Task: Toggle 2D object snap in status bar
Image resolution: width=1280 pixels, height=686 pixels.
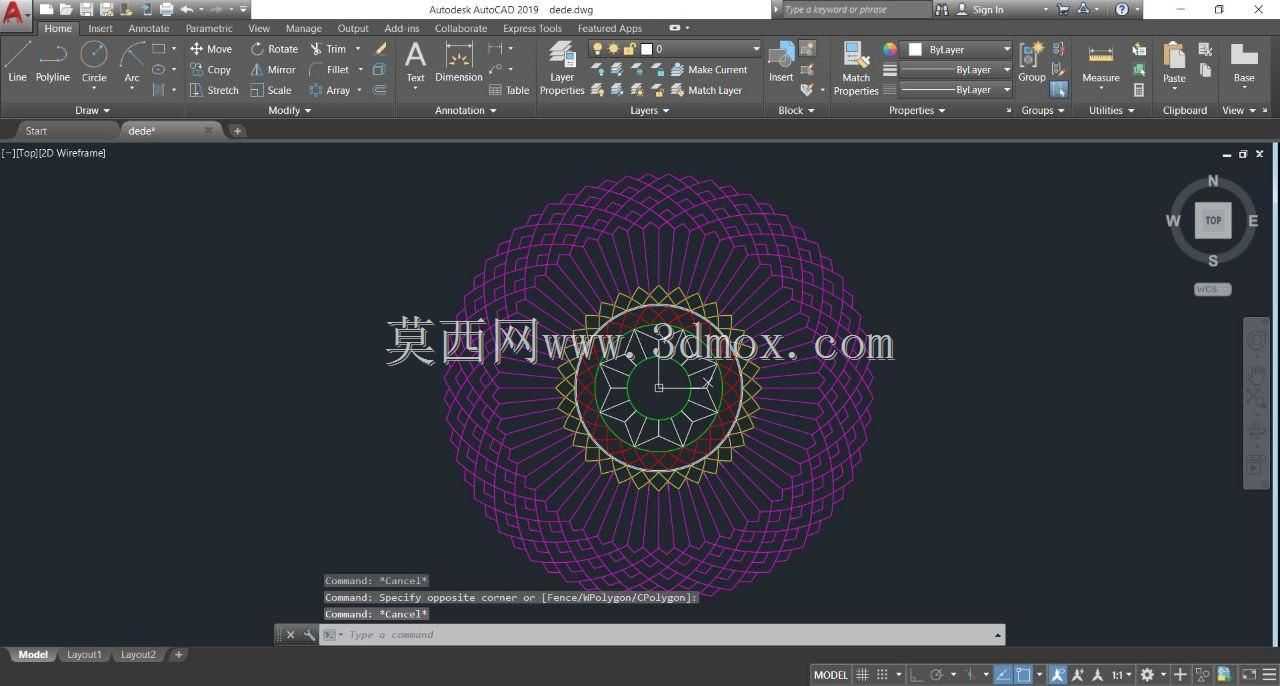Action: click(x=1023, y=675)
